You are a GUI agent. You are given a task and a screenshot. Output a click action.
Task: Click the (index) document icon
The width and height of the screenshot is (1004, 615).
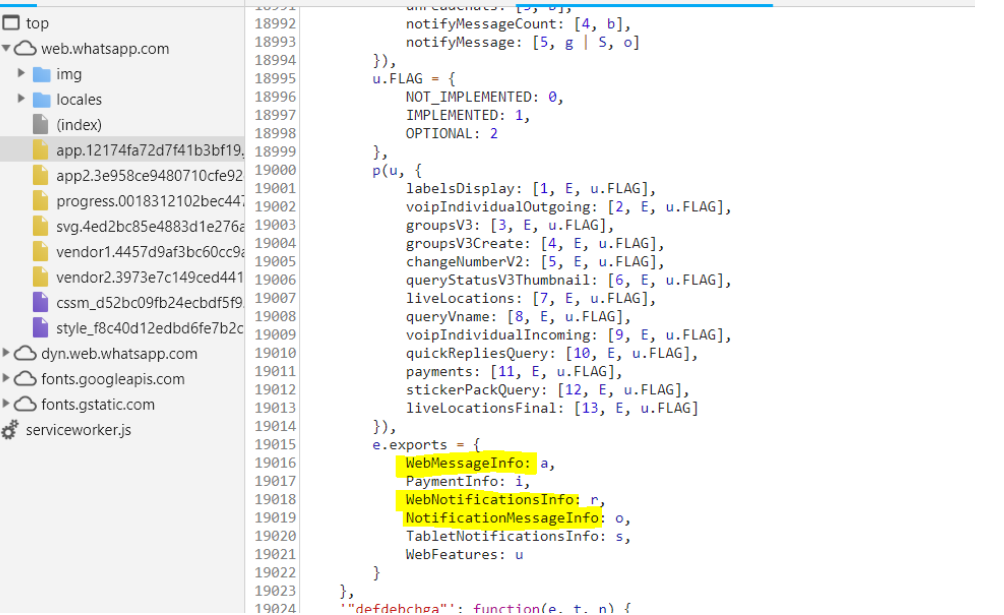point(40,124)
